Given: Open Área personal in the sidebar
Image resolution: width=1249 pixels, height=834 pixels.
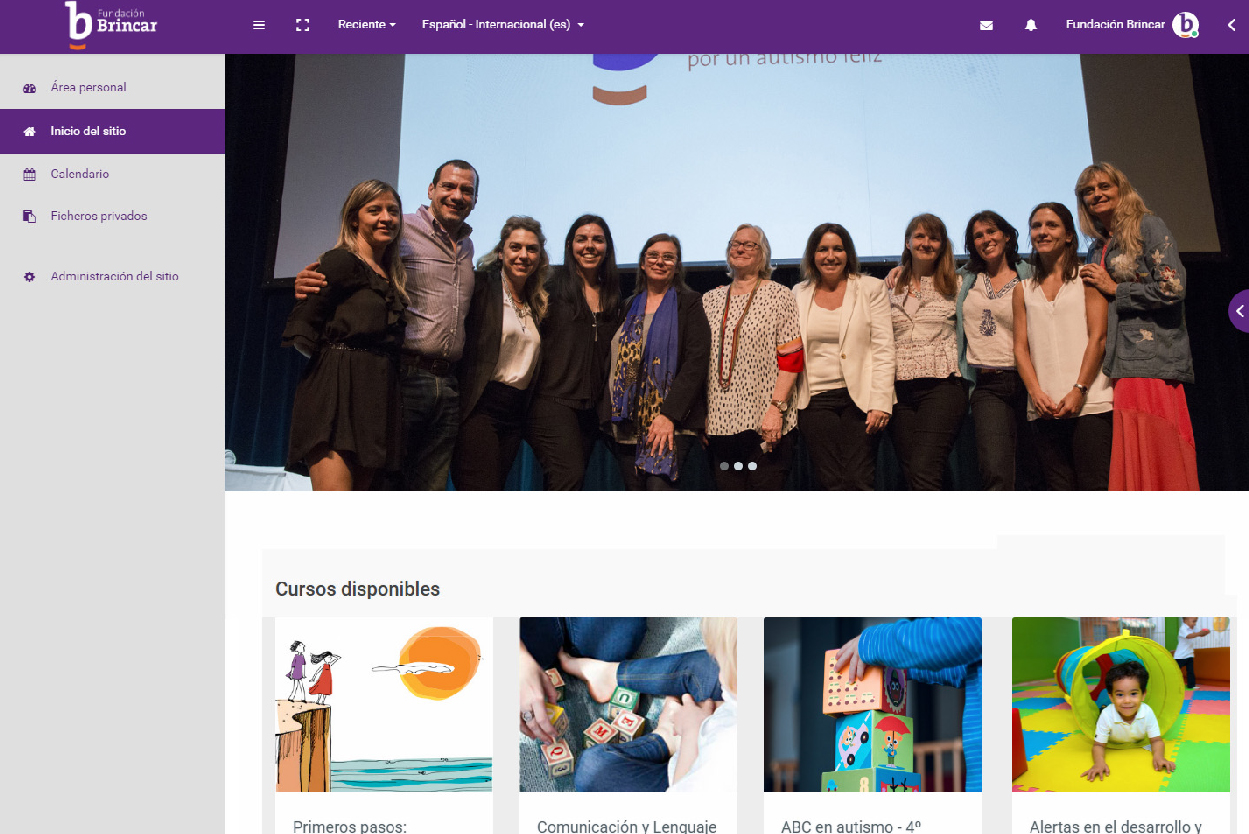Looking at the screenshot, I should tap(88, 88).
